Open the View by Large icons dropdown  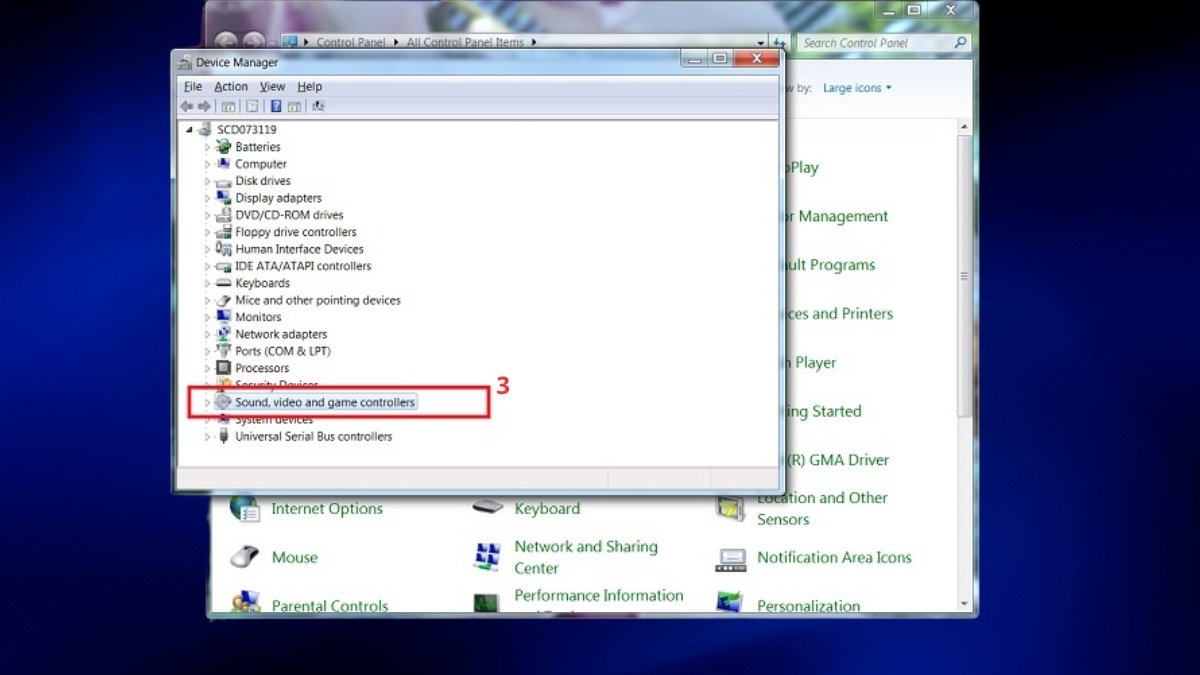point(857,88)
